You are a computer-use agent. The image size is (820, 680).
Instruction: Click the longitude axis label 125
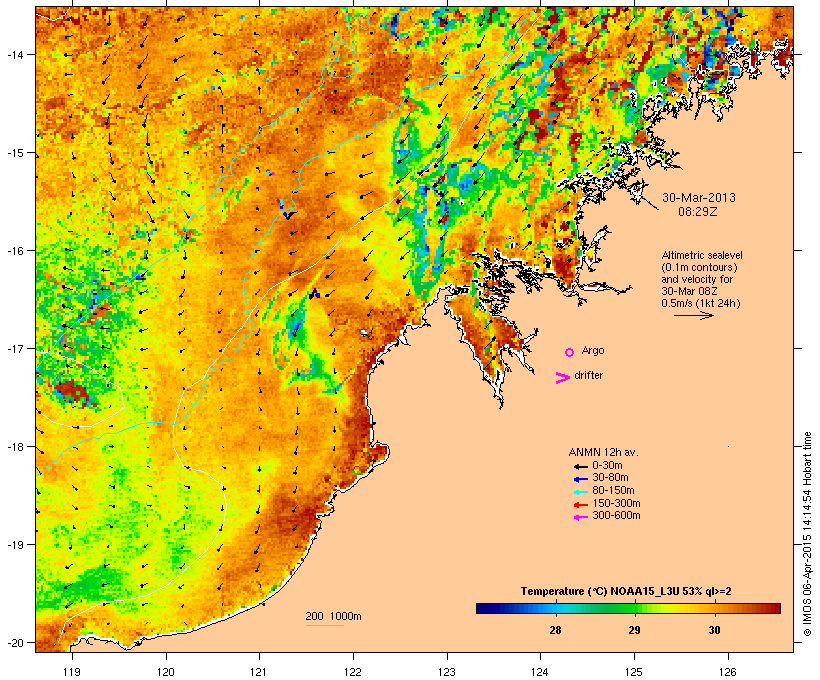(x=634, y=672)
